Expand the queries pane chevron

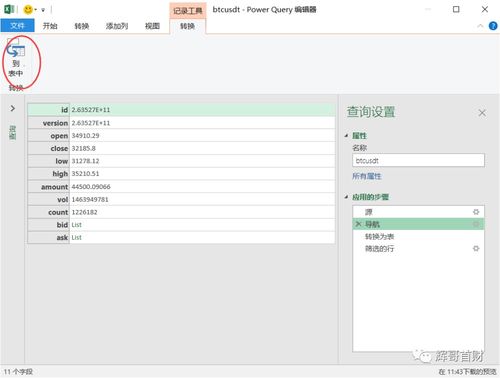coord(13,108)
